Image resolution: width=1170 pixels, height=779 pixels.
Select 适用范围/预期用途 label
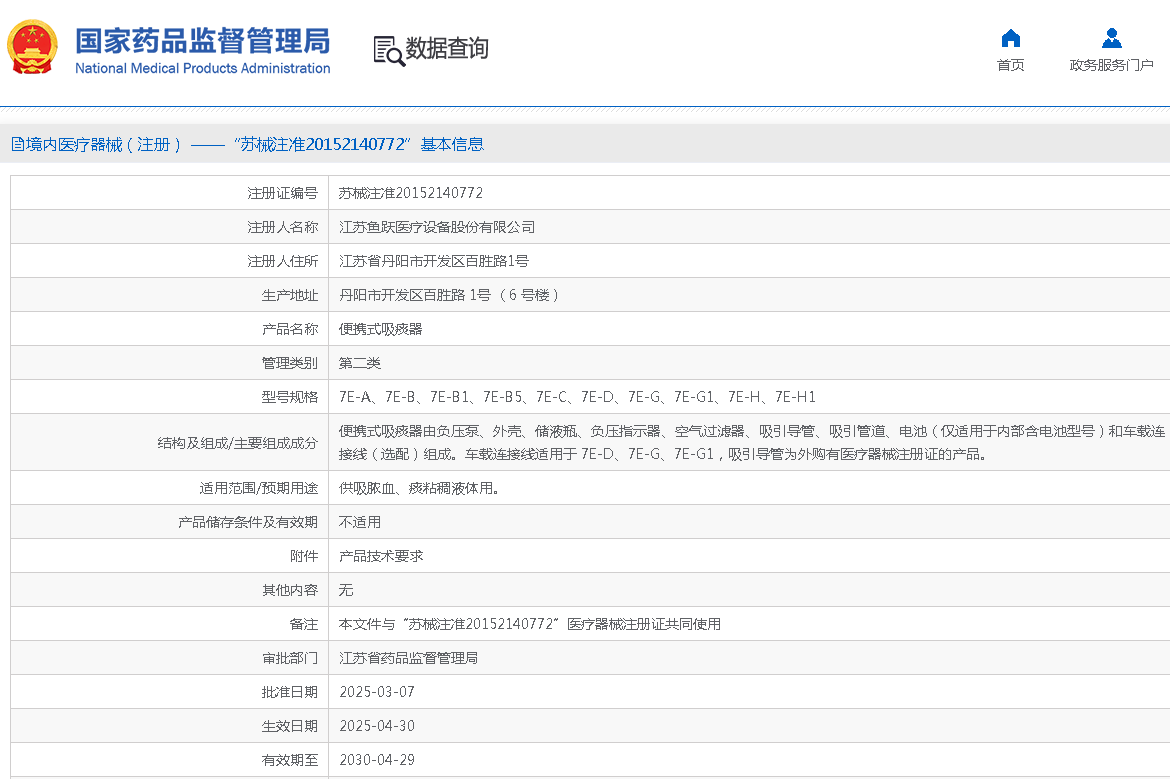point(258,488)
